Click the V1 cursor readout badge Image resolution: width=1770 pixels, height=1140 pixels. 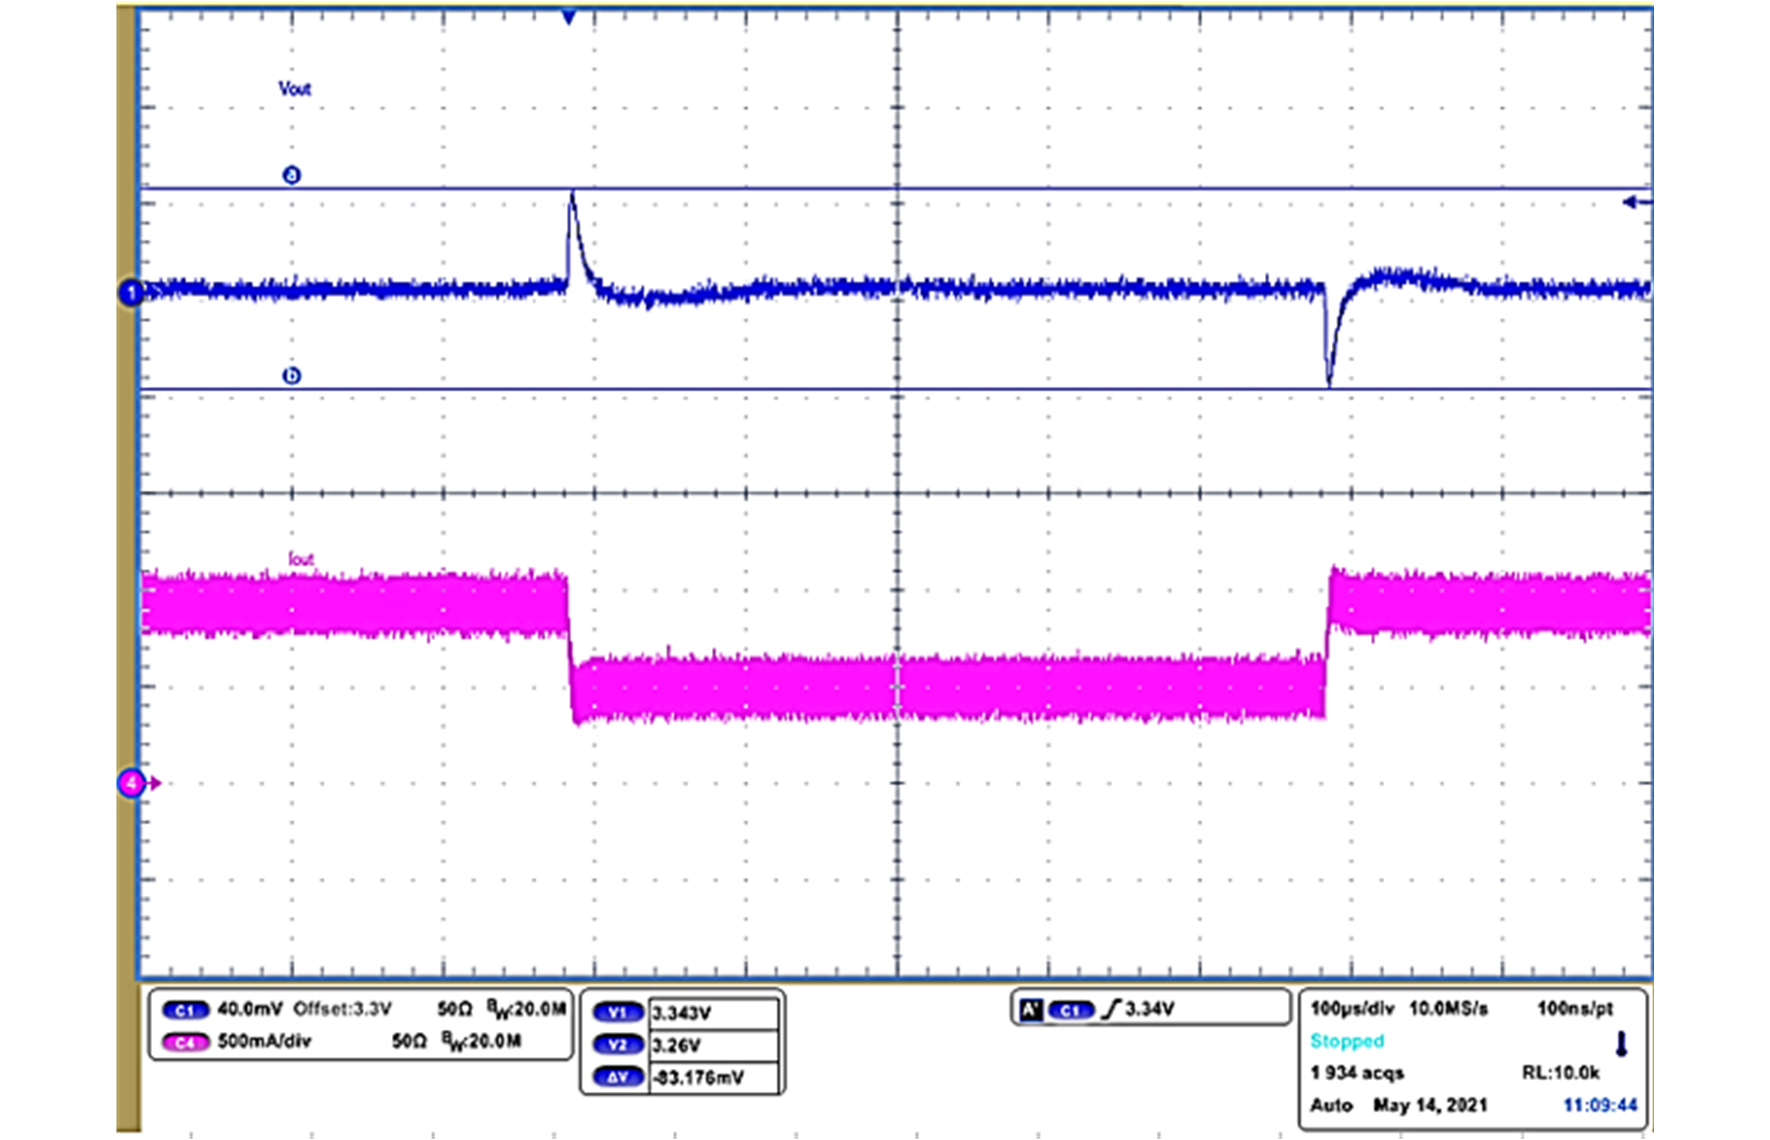(x=617, y=1013)
